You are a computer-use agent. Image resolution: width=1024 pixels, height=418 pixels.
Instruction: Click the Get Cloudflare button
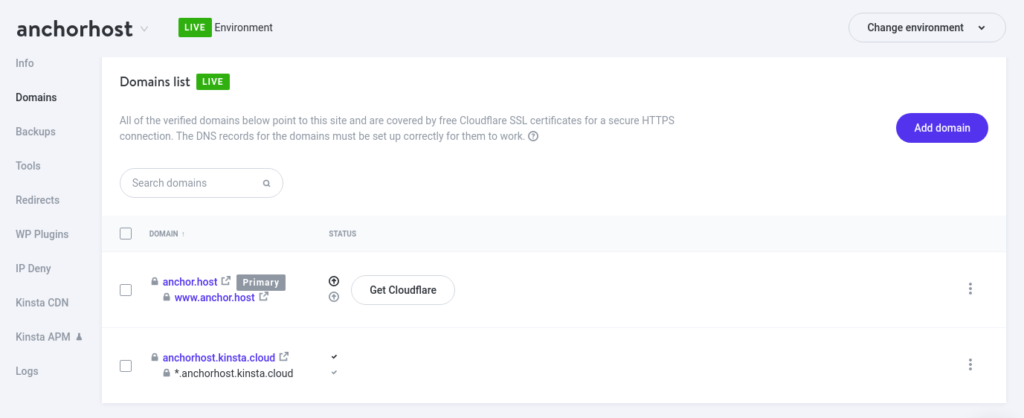(x=403, y=290)
